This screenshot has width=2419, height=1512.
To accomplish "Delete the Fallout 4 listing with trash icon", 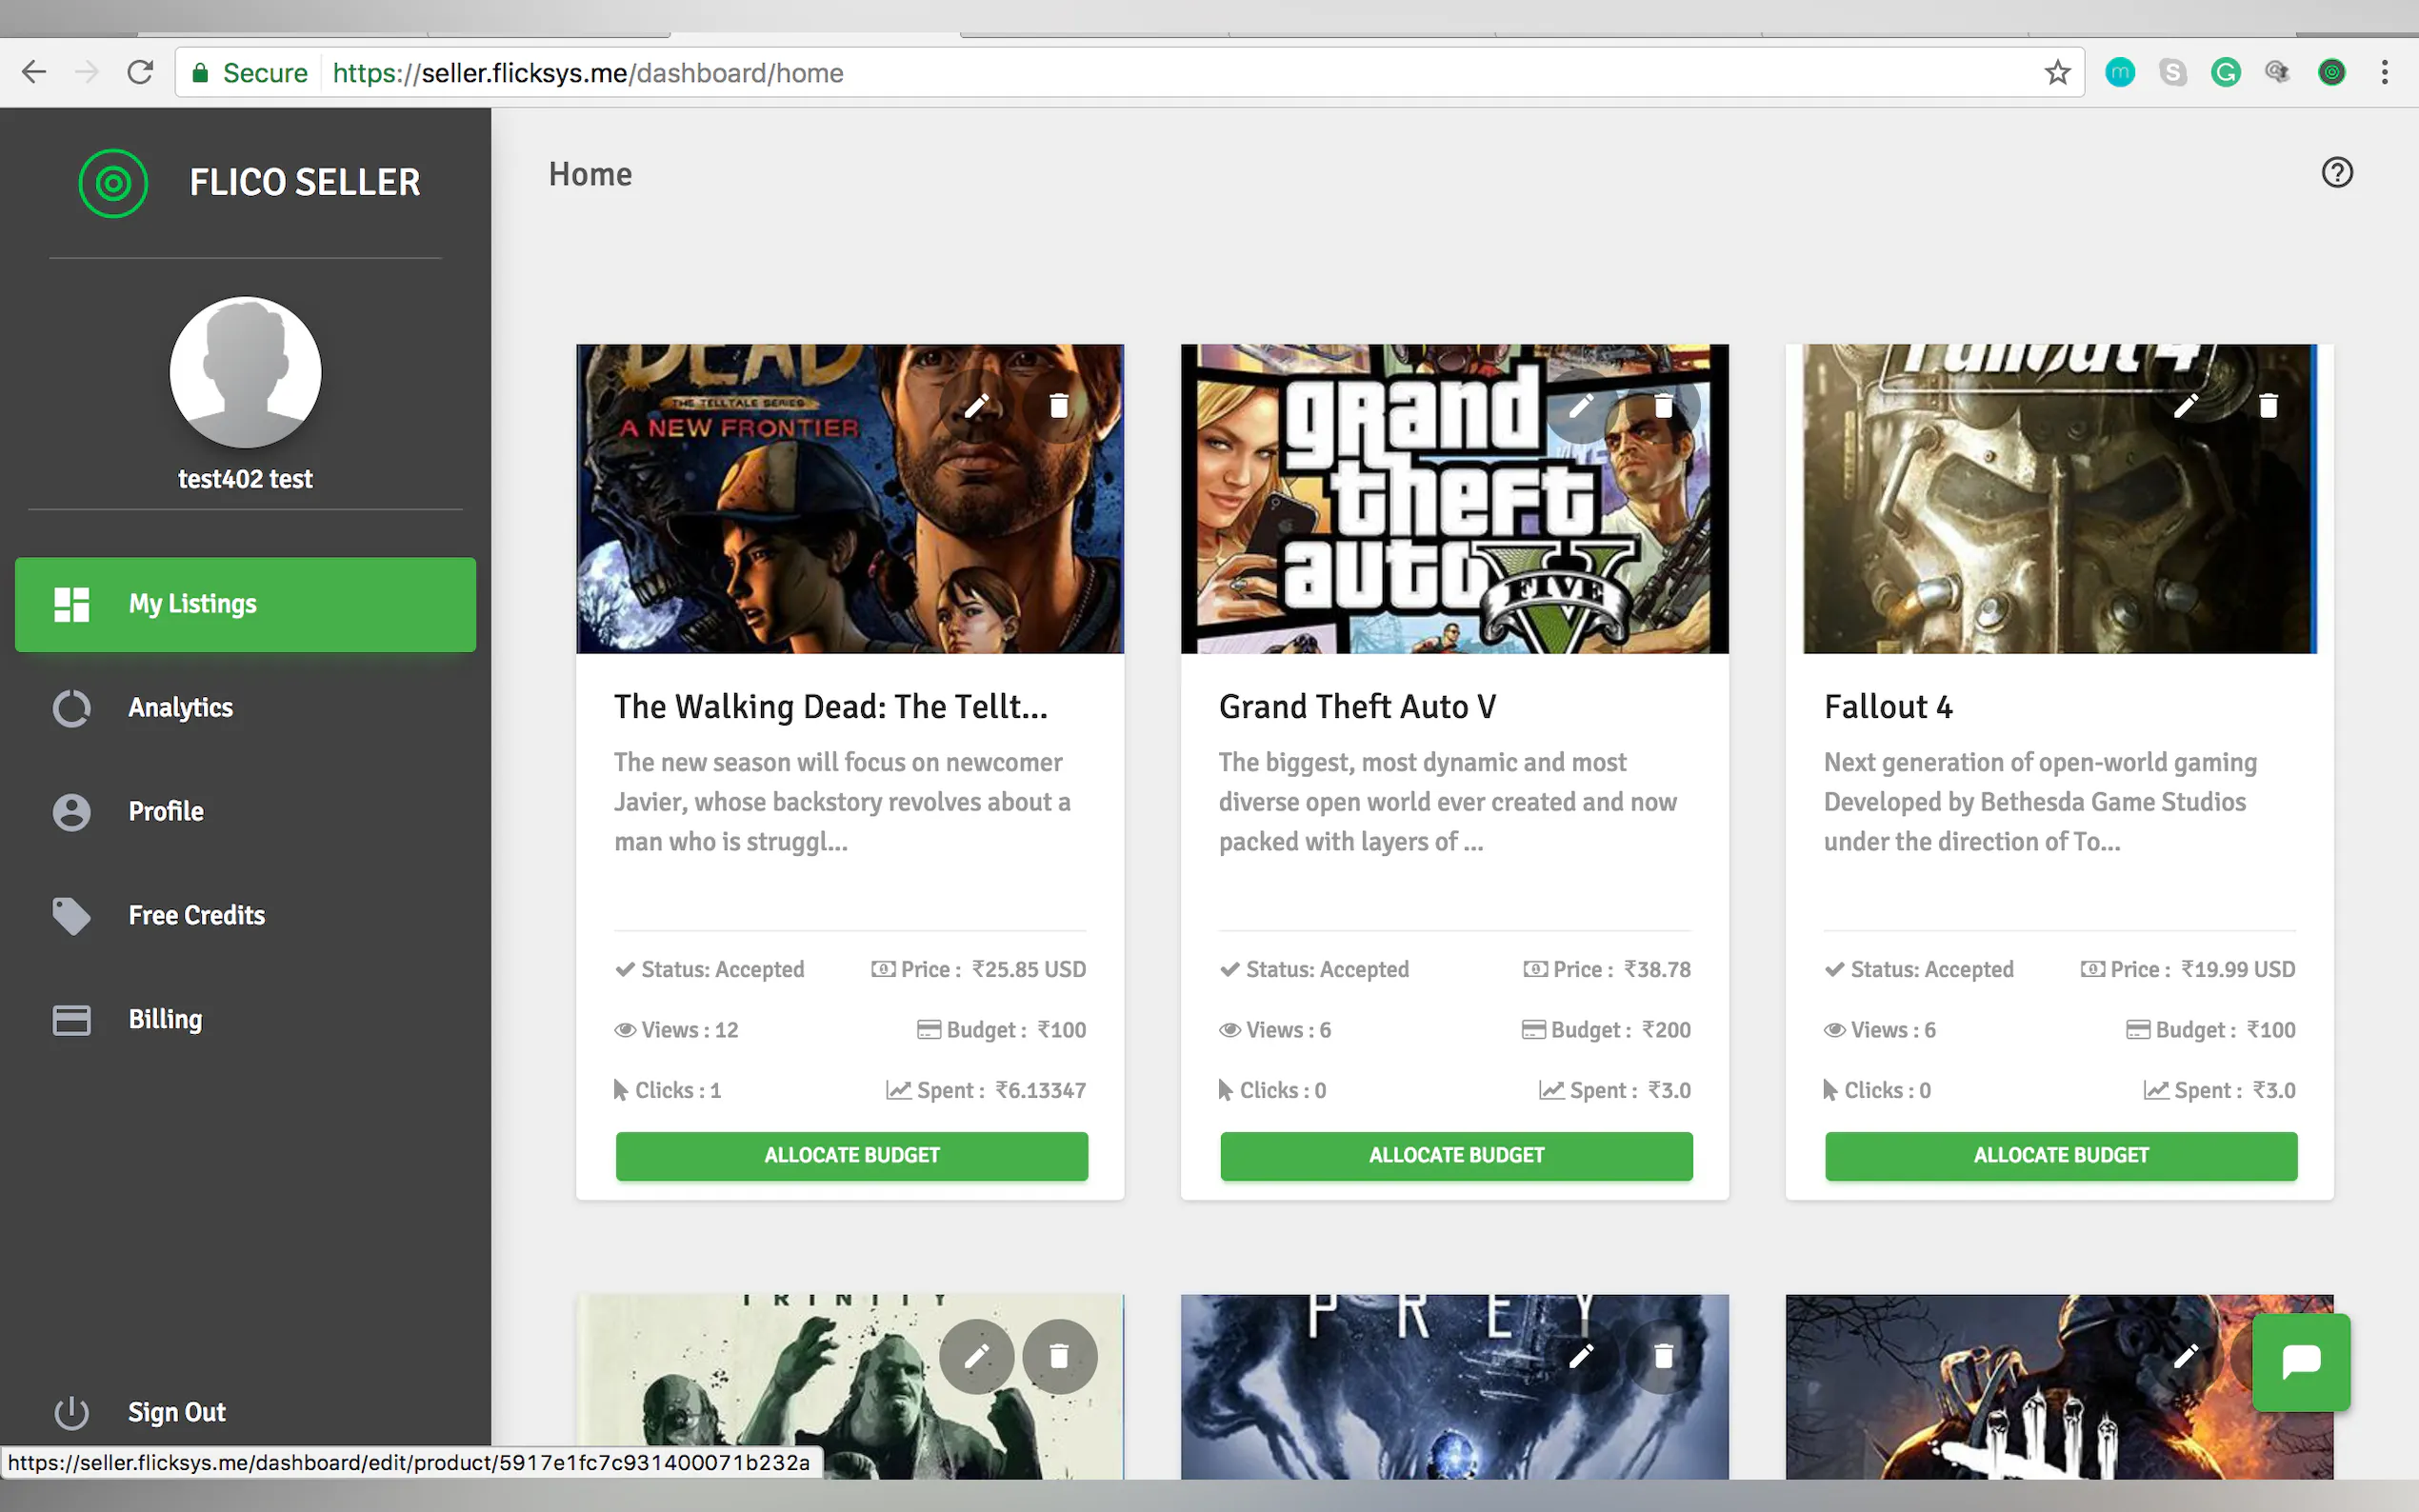I will pyautogui.click(x=2268, y=405).
